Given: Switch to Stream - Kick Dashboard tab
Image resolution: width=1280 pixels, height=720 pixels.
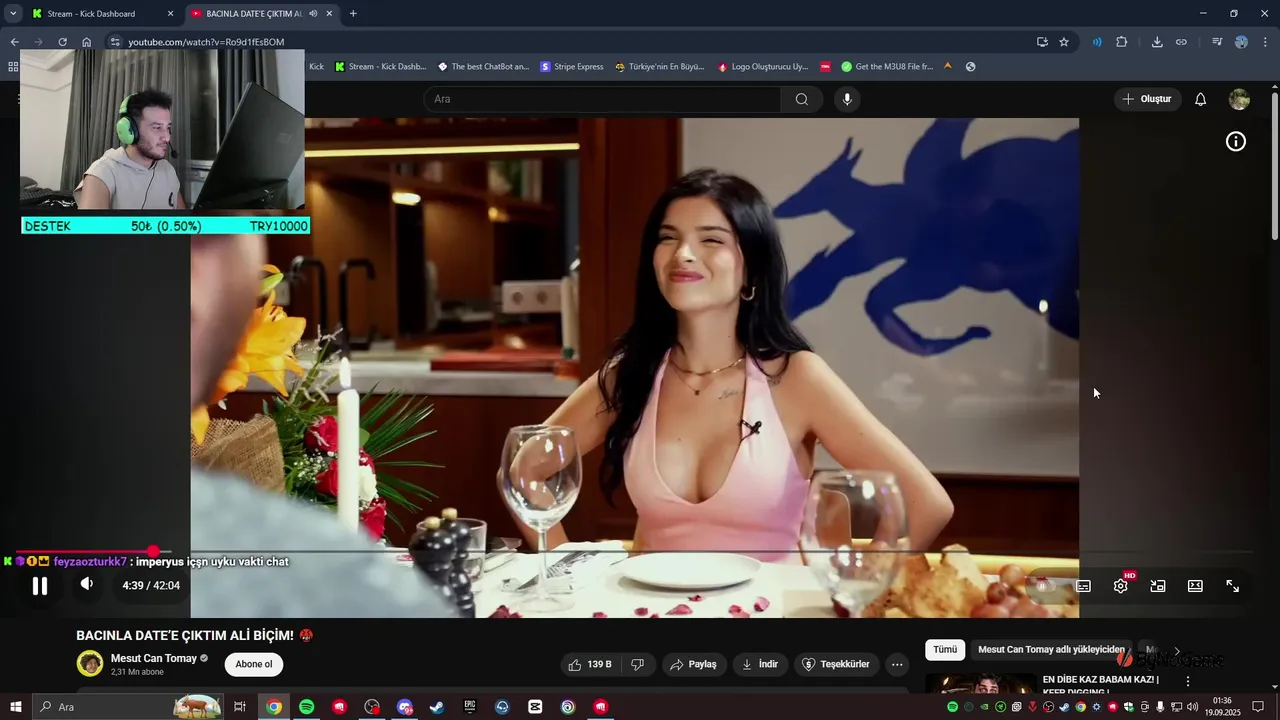Looking at the screenshot, I should click(100, 14).
